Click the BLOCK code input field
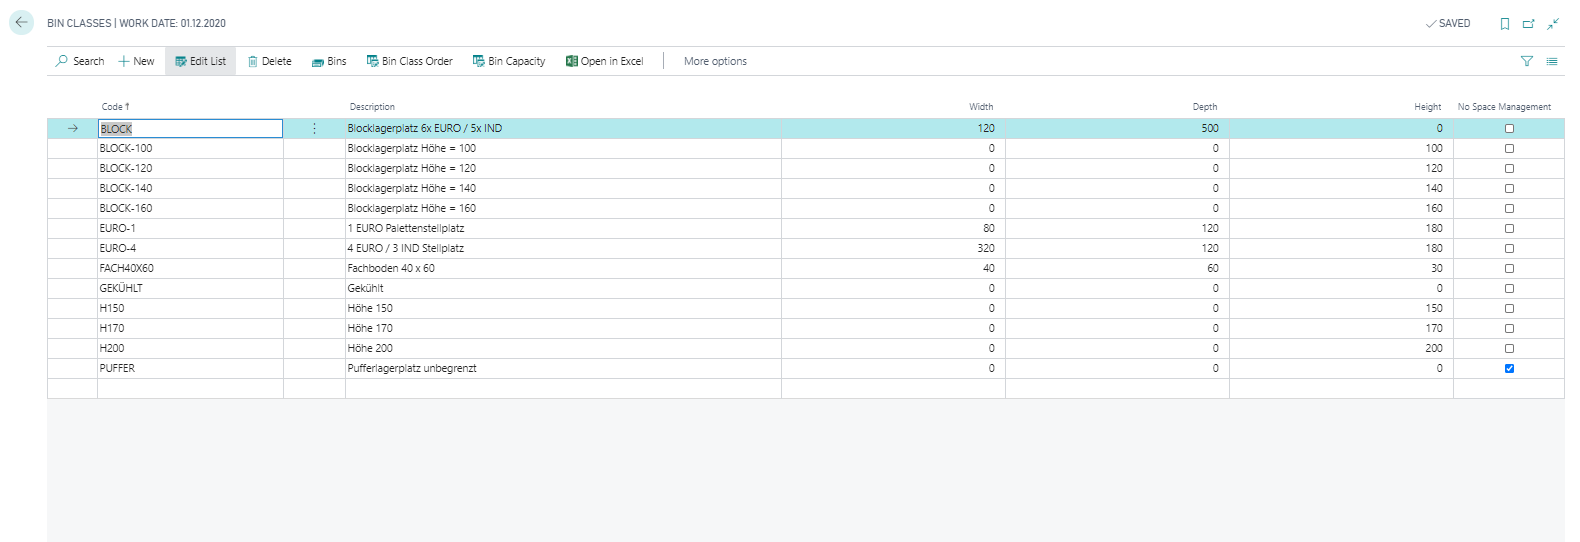Screen dimensions: 1580x542 click(x=190, y=128)
